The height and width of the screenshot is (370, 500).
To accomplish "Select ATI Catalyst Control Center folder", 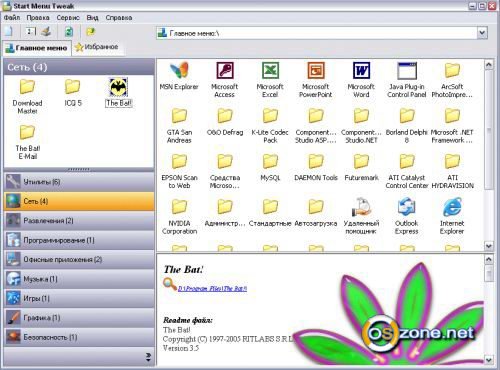I will point(407,161).
